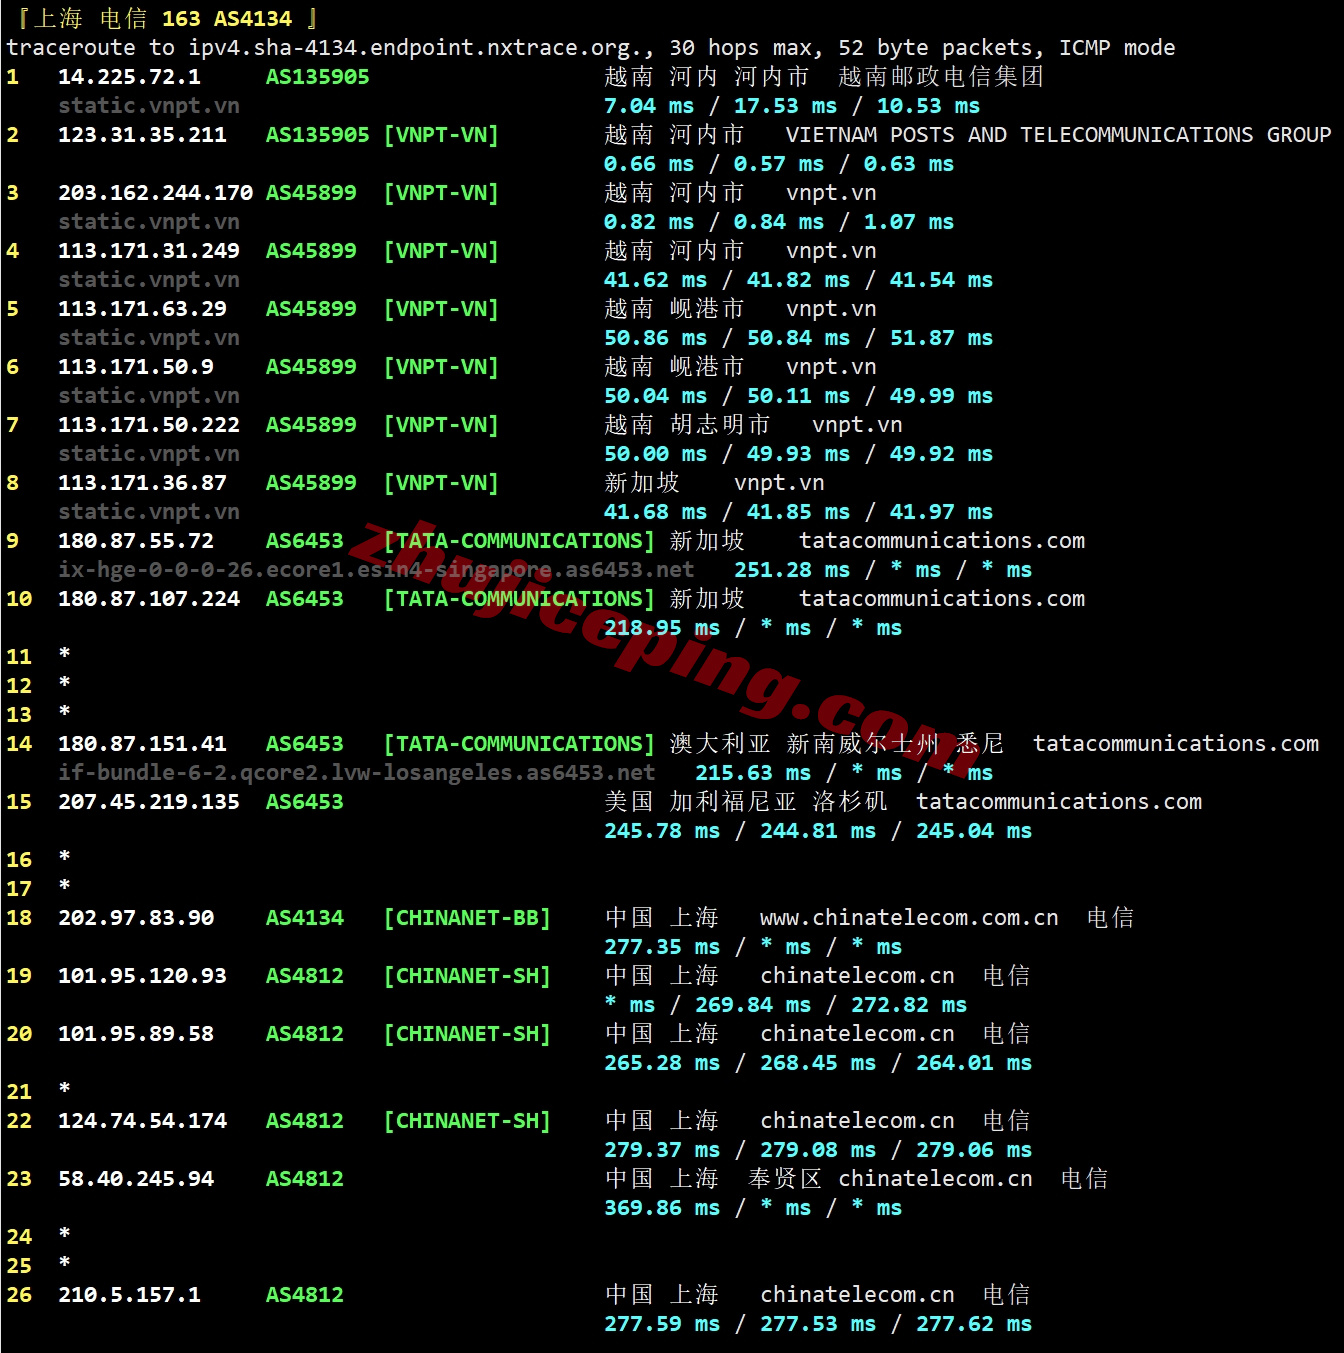Viewport: 1344px width, 1353px height.
Task: Click latency value 277.35 ms
Action: click(x=662, y=947)
